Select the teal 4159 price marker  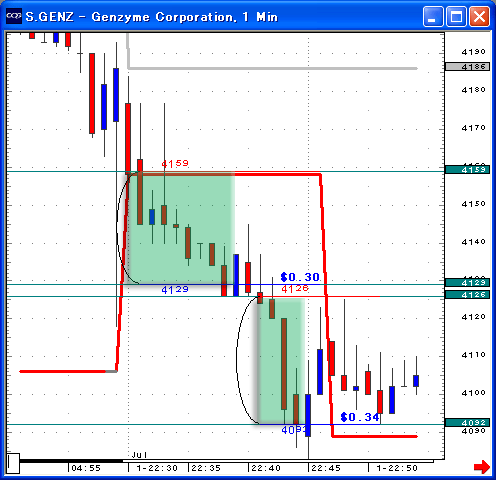467,170
